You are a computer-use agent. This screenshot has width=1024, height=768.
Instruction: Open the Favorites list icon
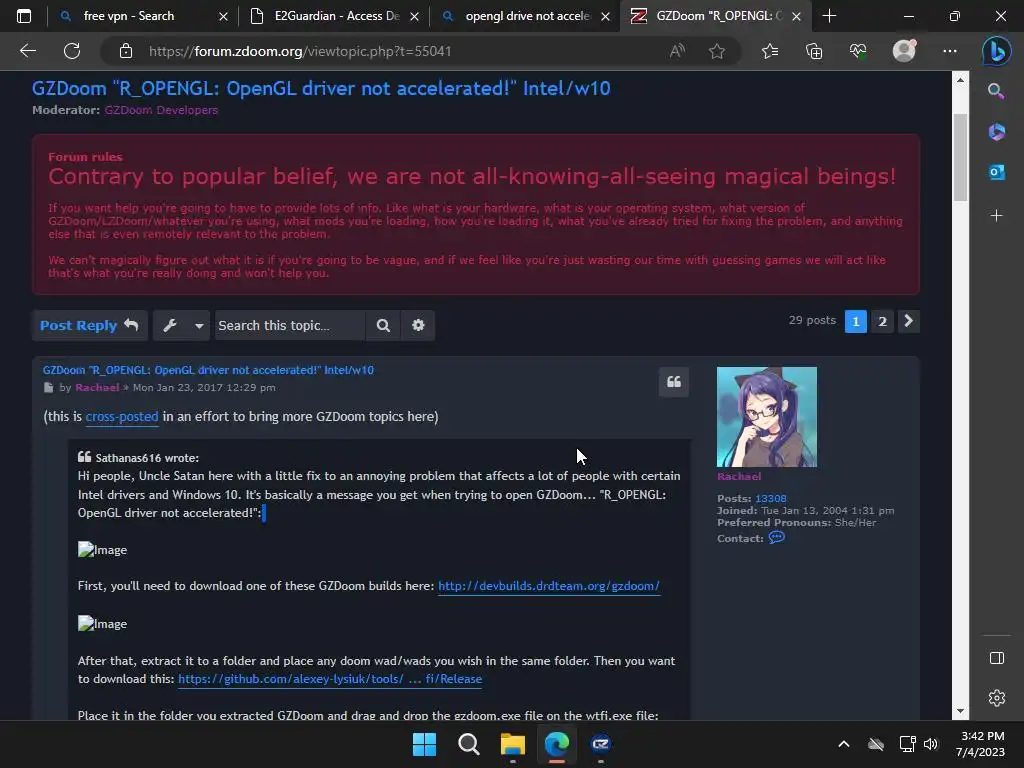(770, 51)
